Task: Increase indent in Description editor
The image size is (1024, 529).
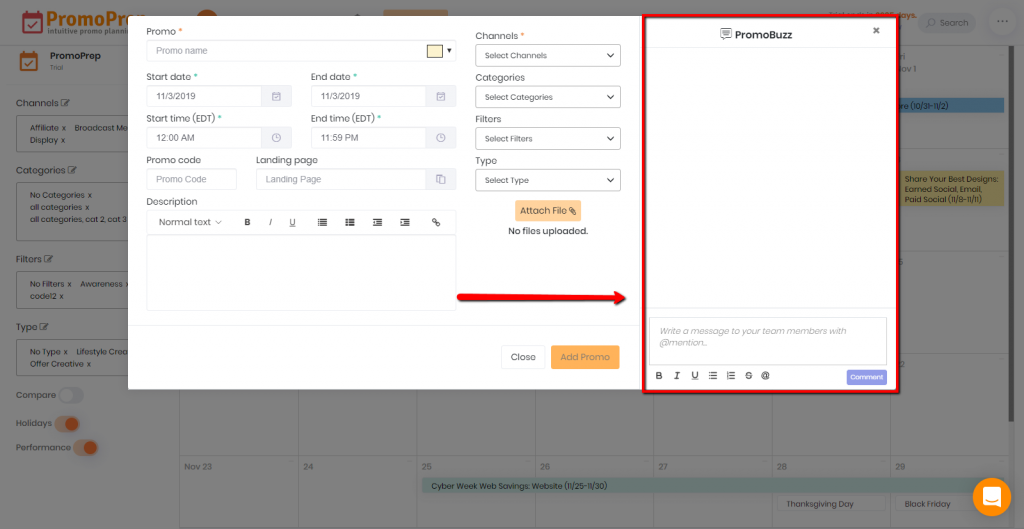Action: (405, 222)
